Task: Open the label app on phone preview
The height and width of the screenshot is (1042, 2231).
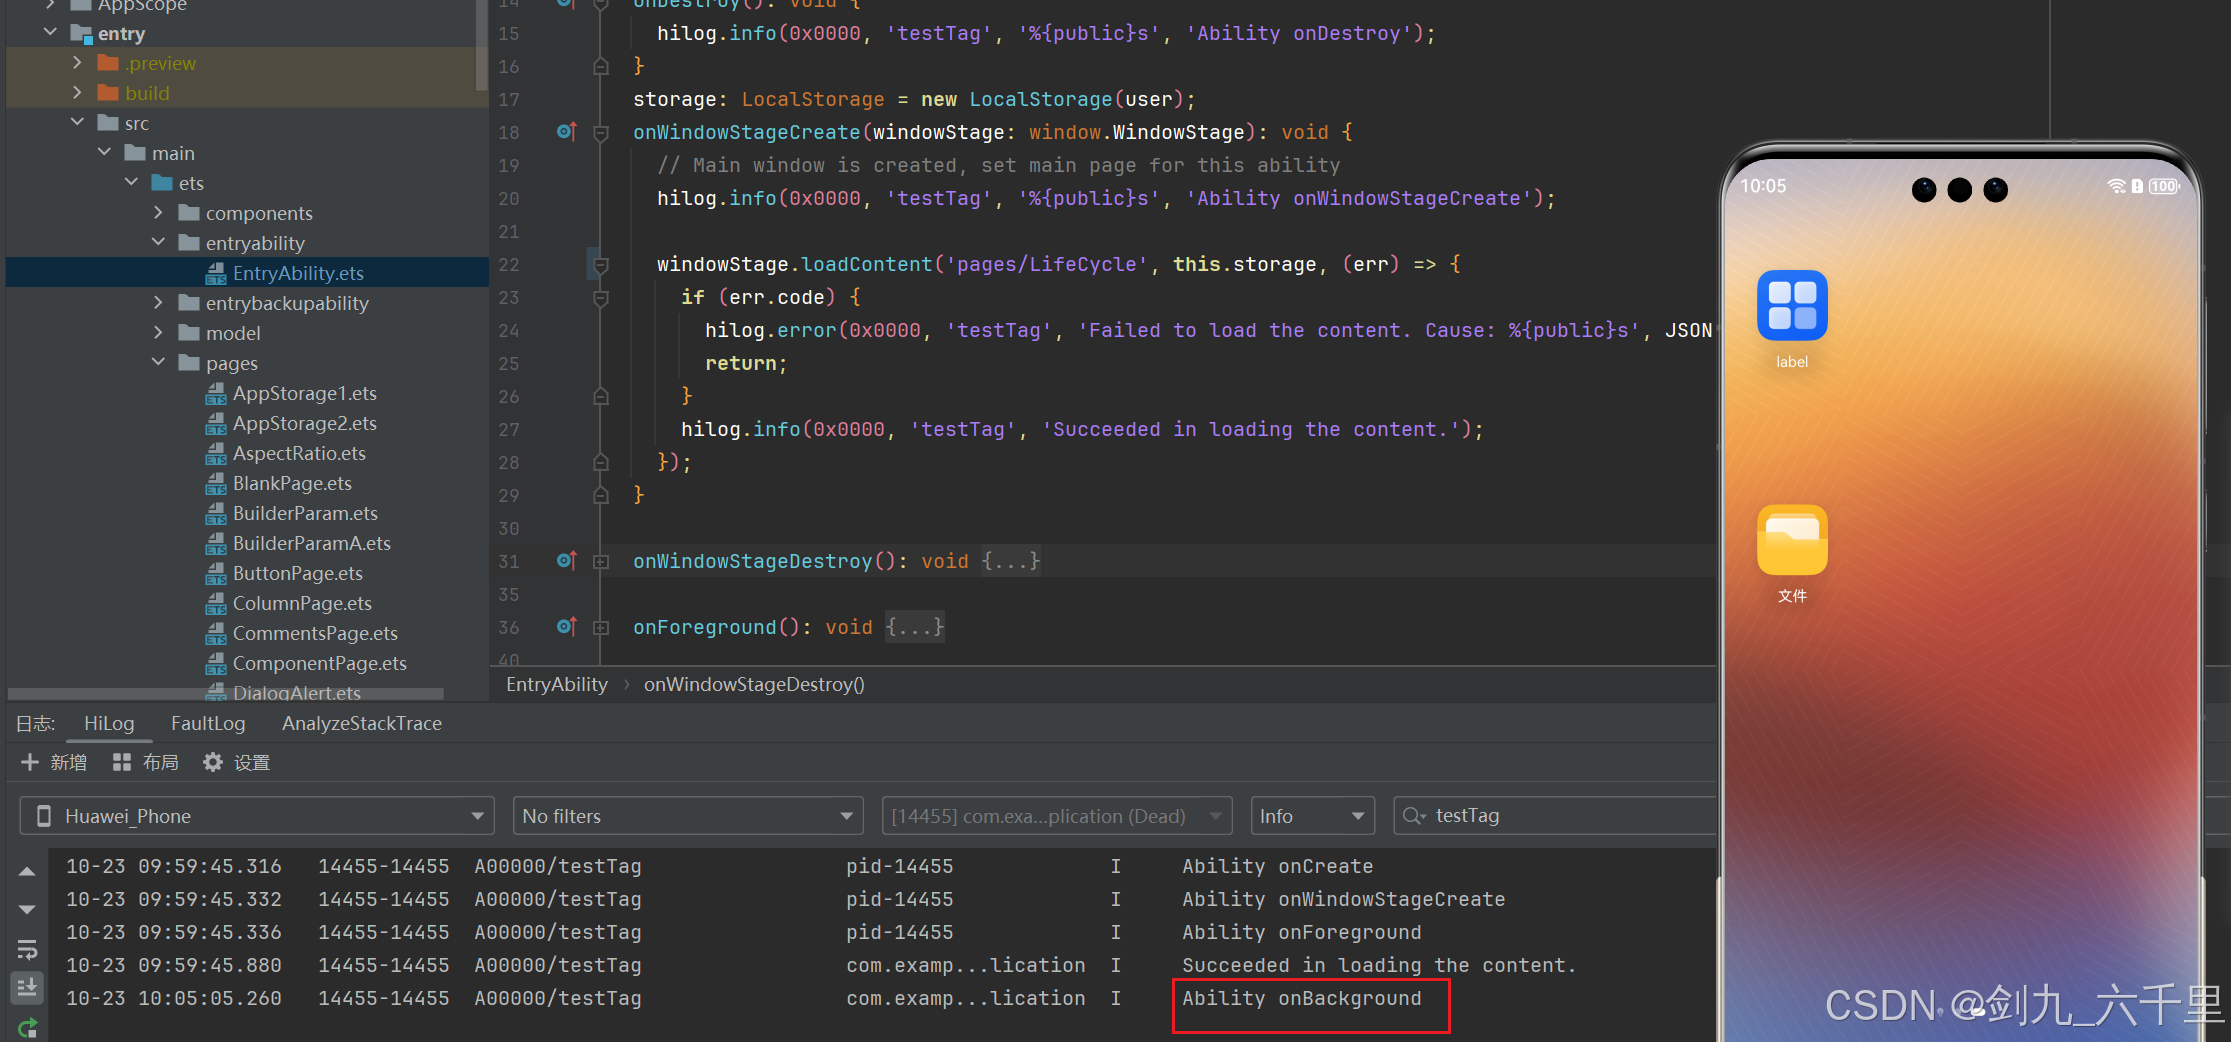Action: [1792, 306]
